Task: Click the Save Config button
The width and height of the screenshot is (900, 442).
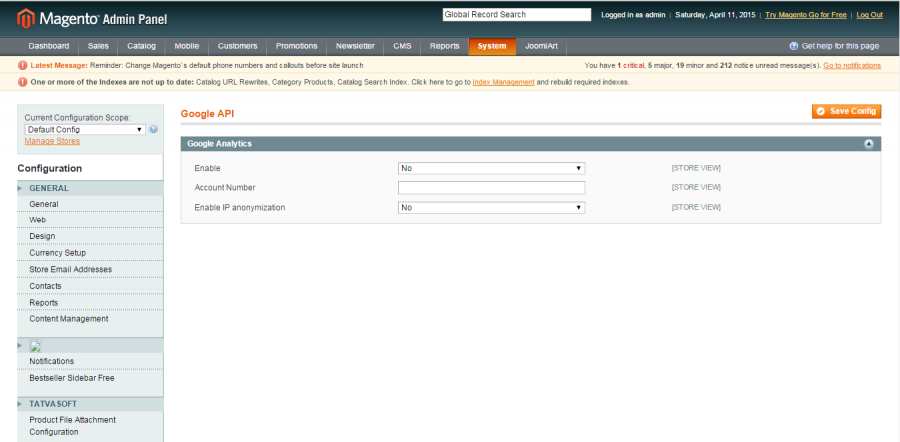Action: point(846,111)
